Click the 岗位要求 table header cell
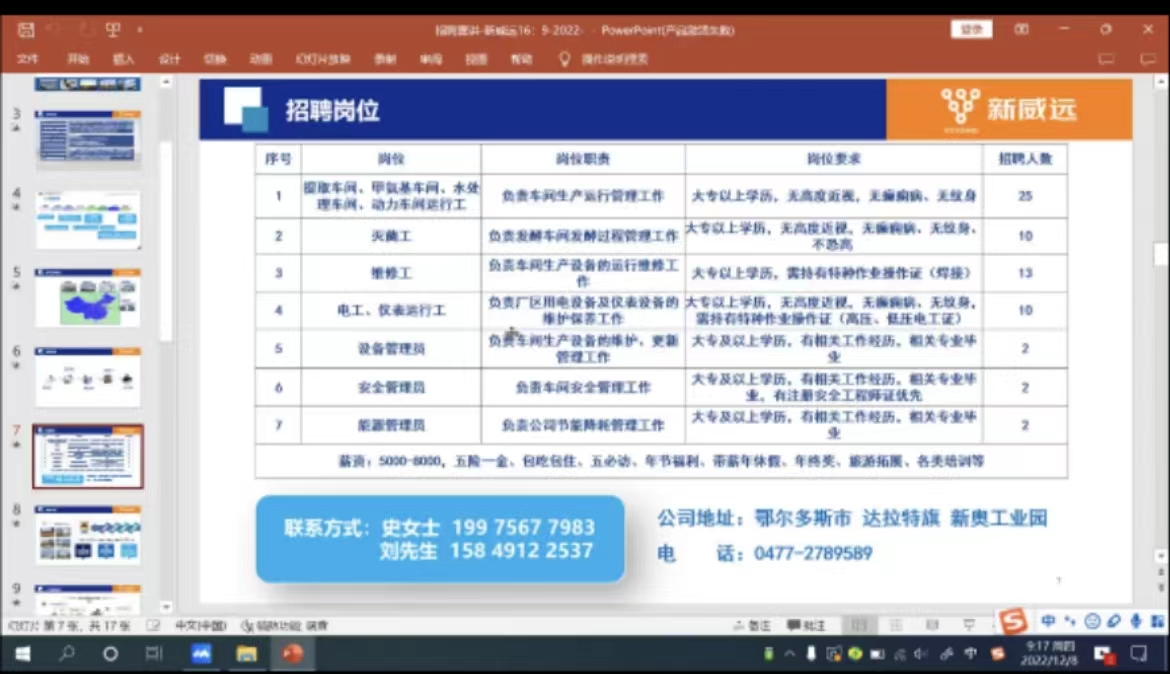This screenshot has width=1170, height=674. 833,159
